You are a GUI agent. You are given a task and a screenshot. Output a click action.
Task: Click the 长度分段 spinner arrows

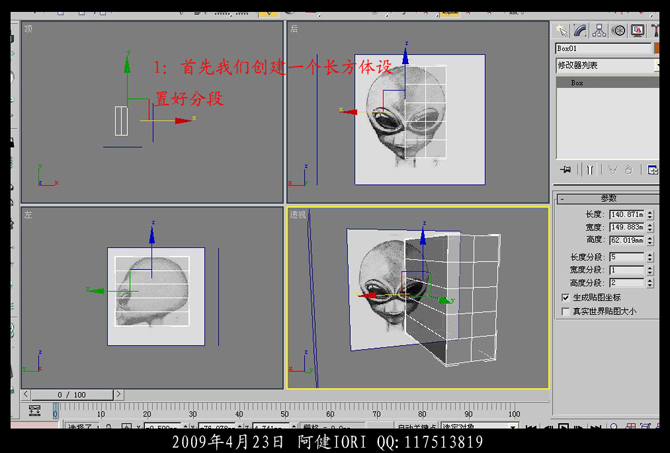coord(650,257)
